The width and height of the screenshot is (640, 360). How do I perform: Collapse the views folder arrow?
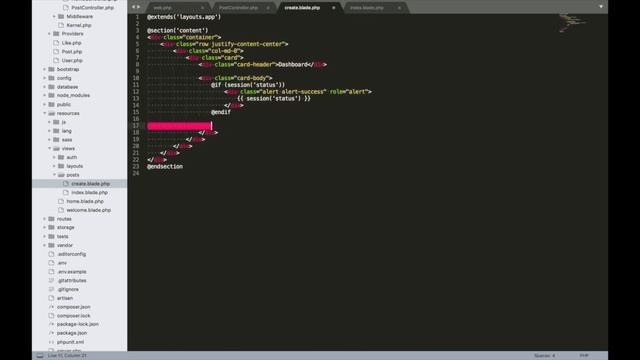(49, 149)
